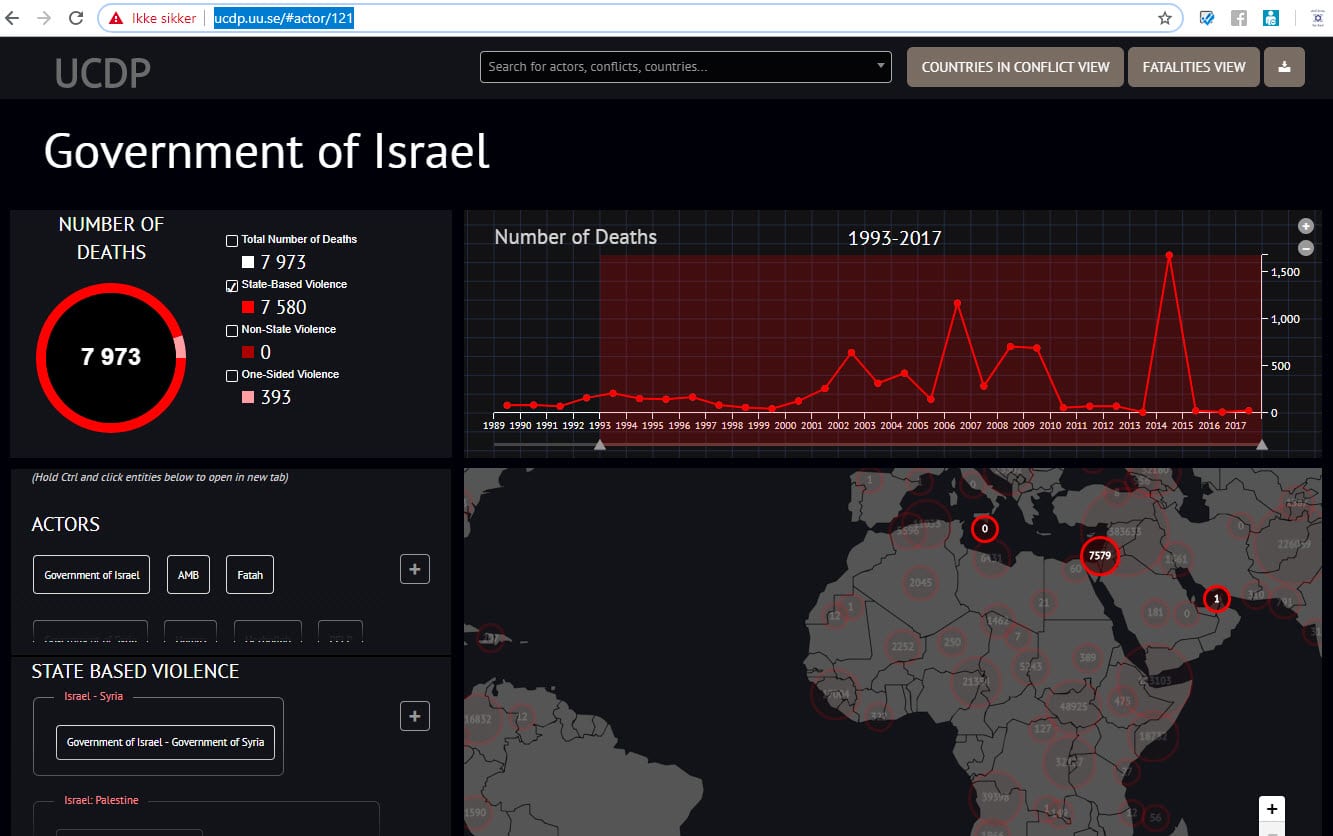Reload the page with browser refresh icon
Viewport: 1333px width, 836px height.
point(76,18)
